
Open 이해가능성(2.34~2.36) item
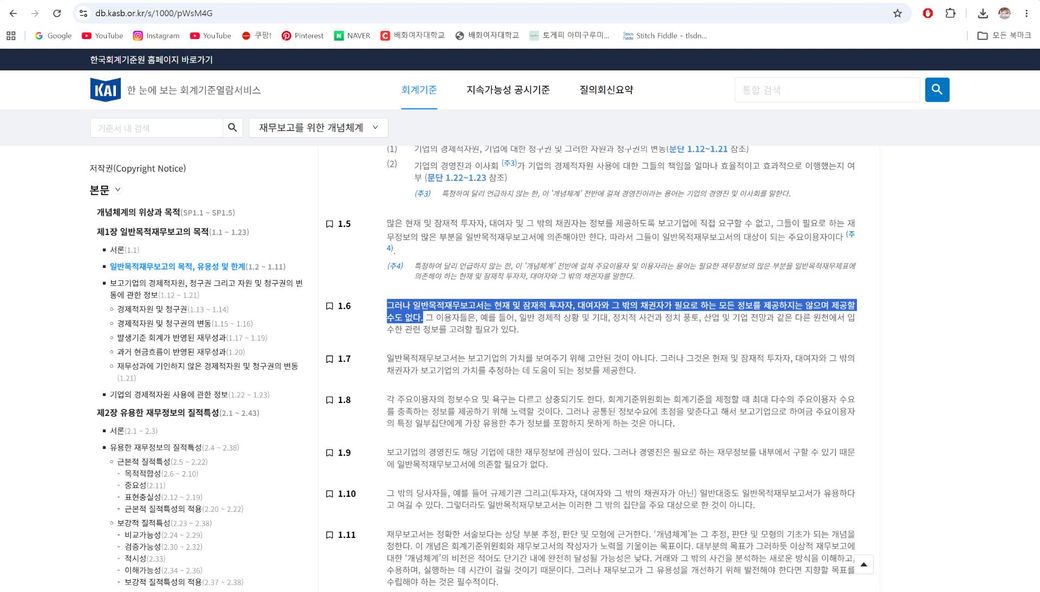tap(163, 571)
